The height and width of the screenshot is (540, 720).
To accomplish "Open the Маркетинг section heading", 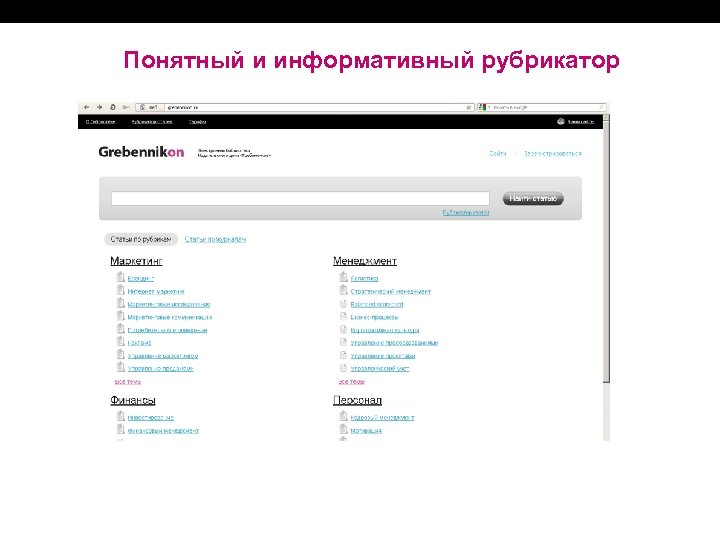I will pyautogui.click(x=136, y=261).
